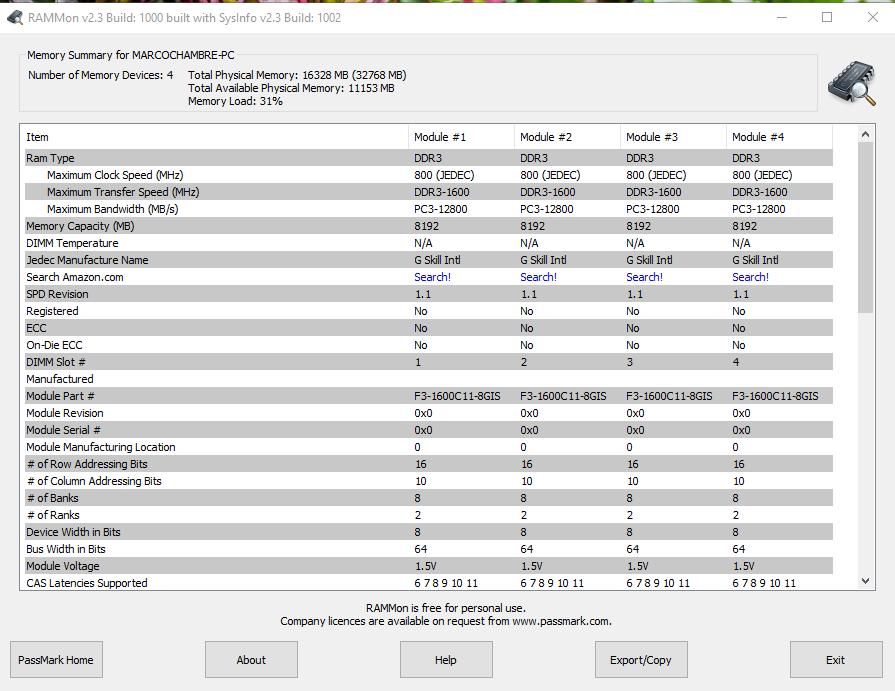The height and width of the screenshot is (691, 895).
Task: Select # of Banks row label
Action: [x=53, y=498]
